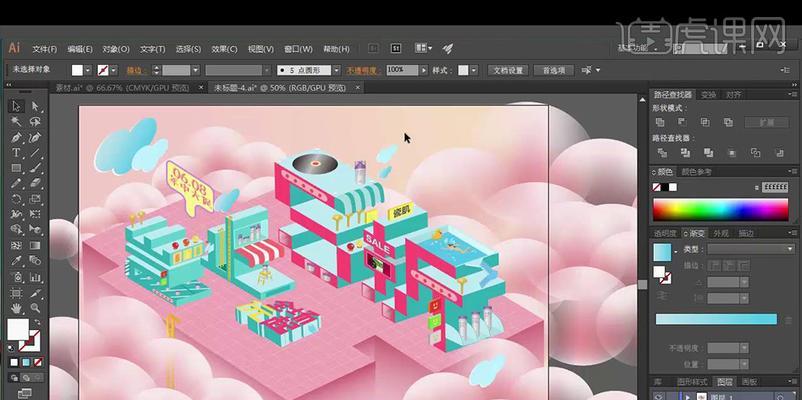Open the 文件(F) menu
The height and width of the screenshot is (400, 802).
(44, 49)
